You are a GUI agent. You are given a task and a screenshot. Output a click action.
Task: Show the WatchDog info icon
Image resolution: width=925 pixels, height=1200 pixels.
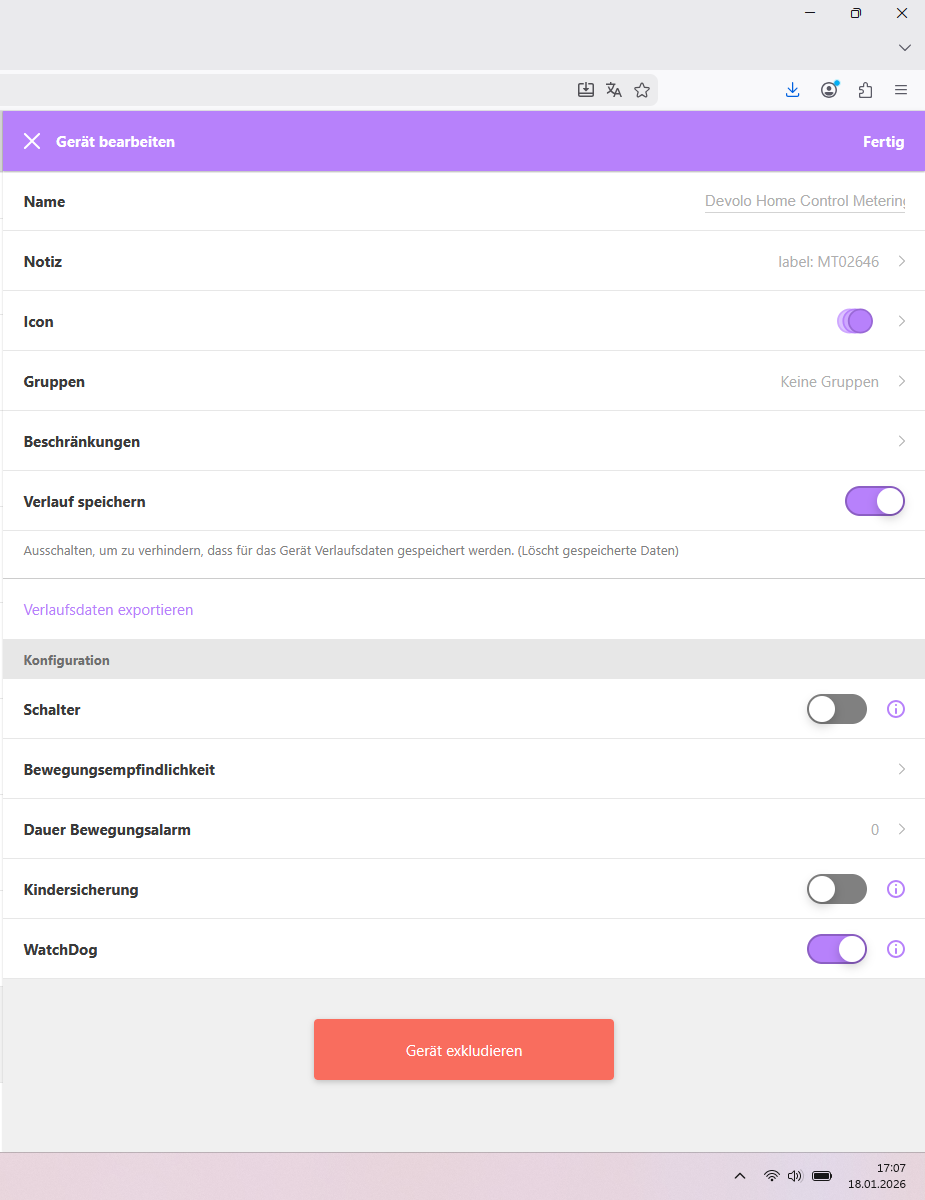pos(896,949)
